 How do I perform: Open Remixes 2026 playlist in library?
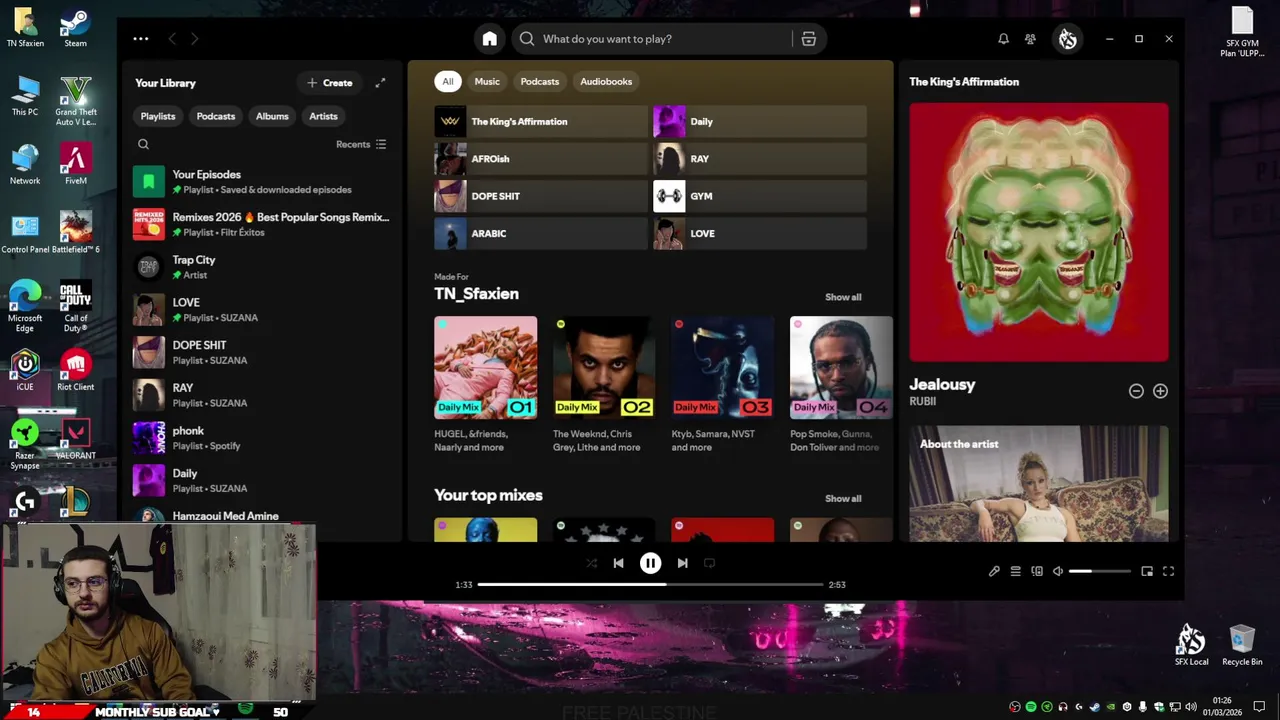point(262,224)
